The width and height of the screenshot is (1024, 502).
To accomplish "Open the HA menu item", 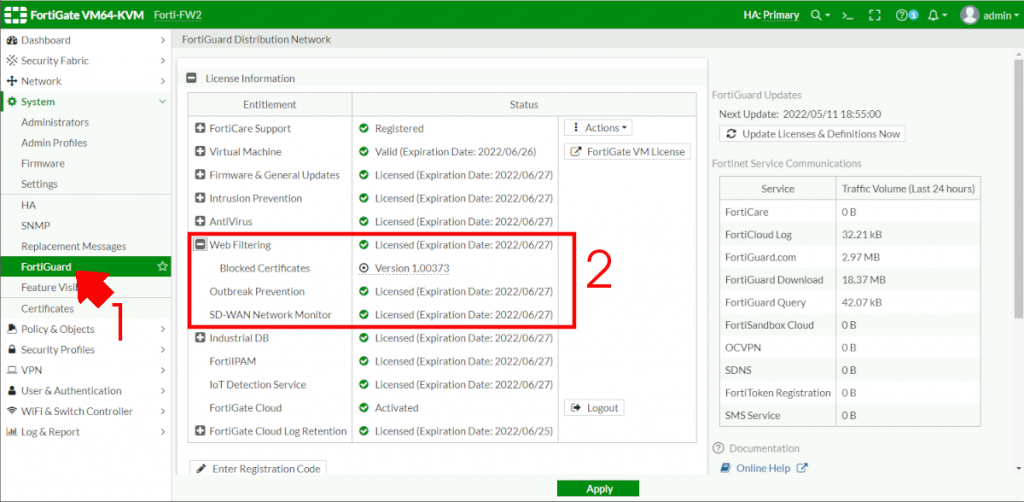I will [28, 205].
